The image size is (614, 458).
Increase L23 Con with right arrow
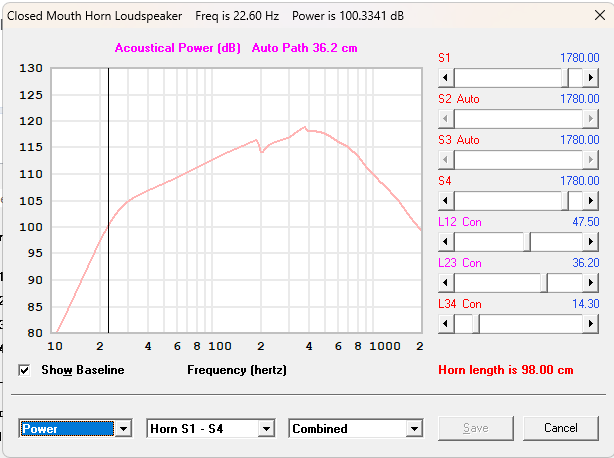pos(591,283)
